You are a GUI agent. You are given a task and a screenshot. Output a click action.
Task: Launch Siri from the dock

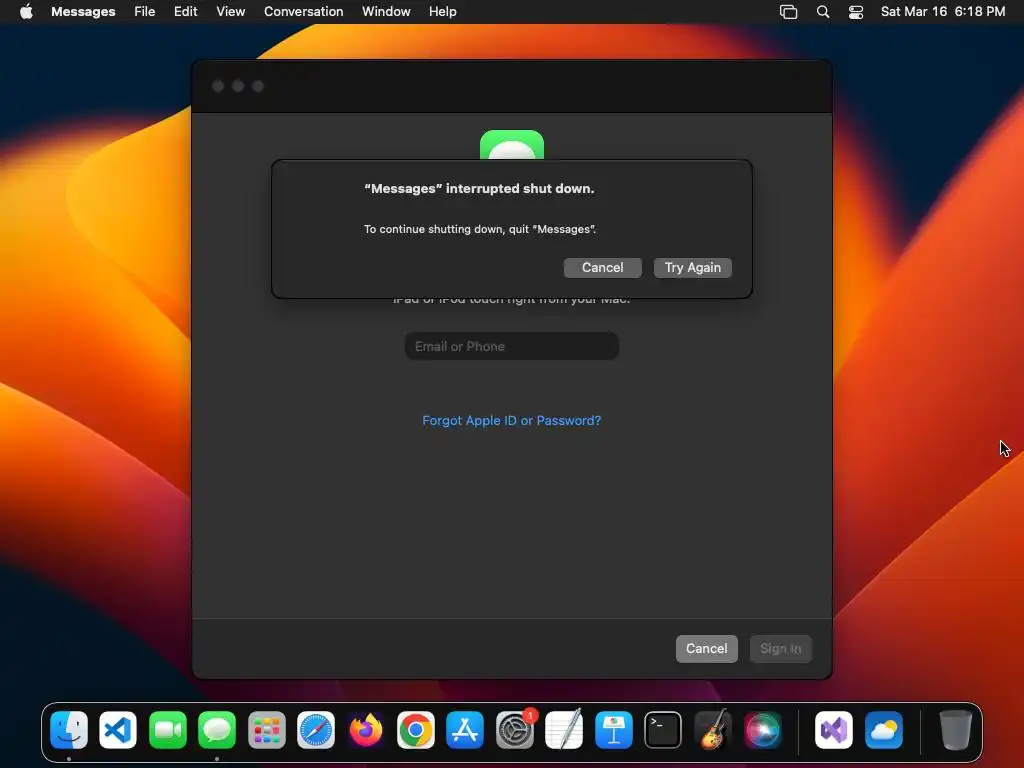pos(762,729)
